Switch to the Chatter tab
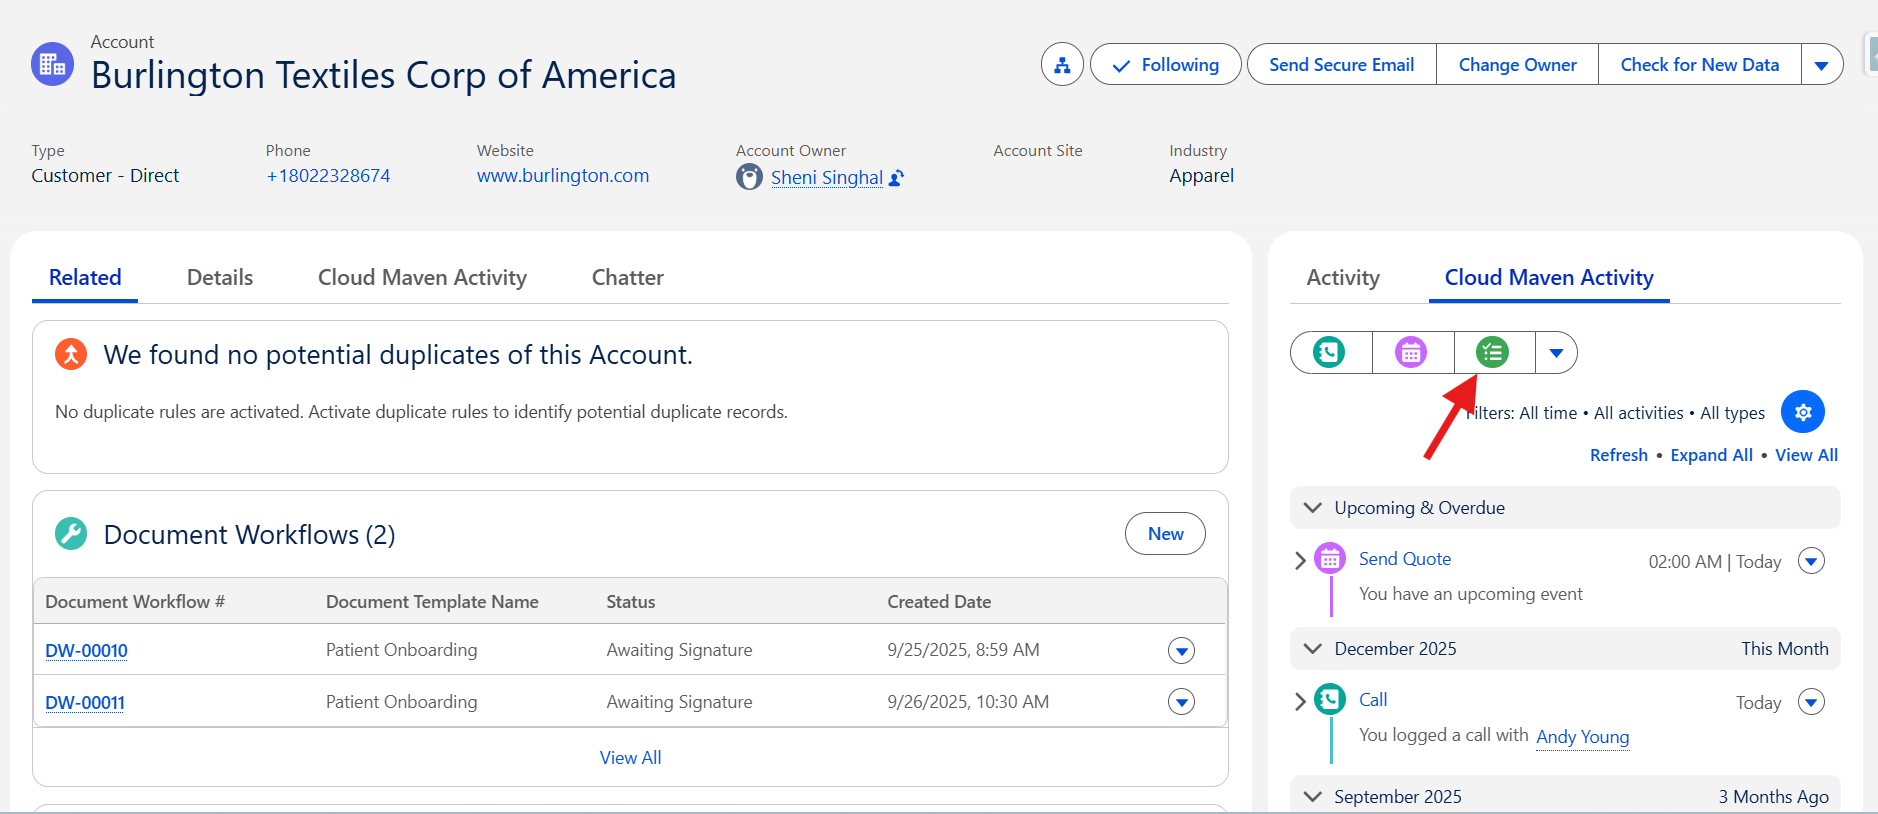The height and width of the screenshot is (814, 1878). tap(628, 278)
